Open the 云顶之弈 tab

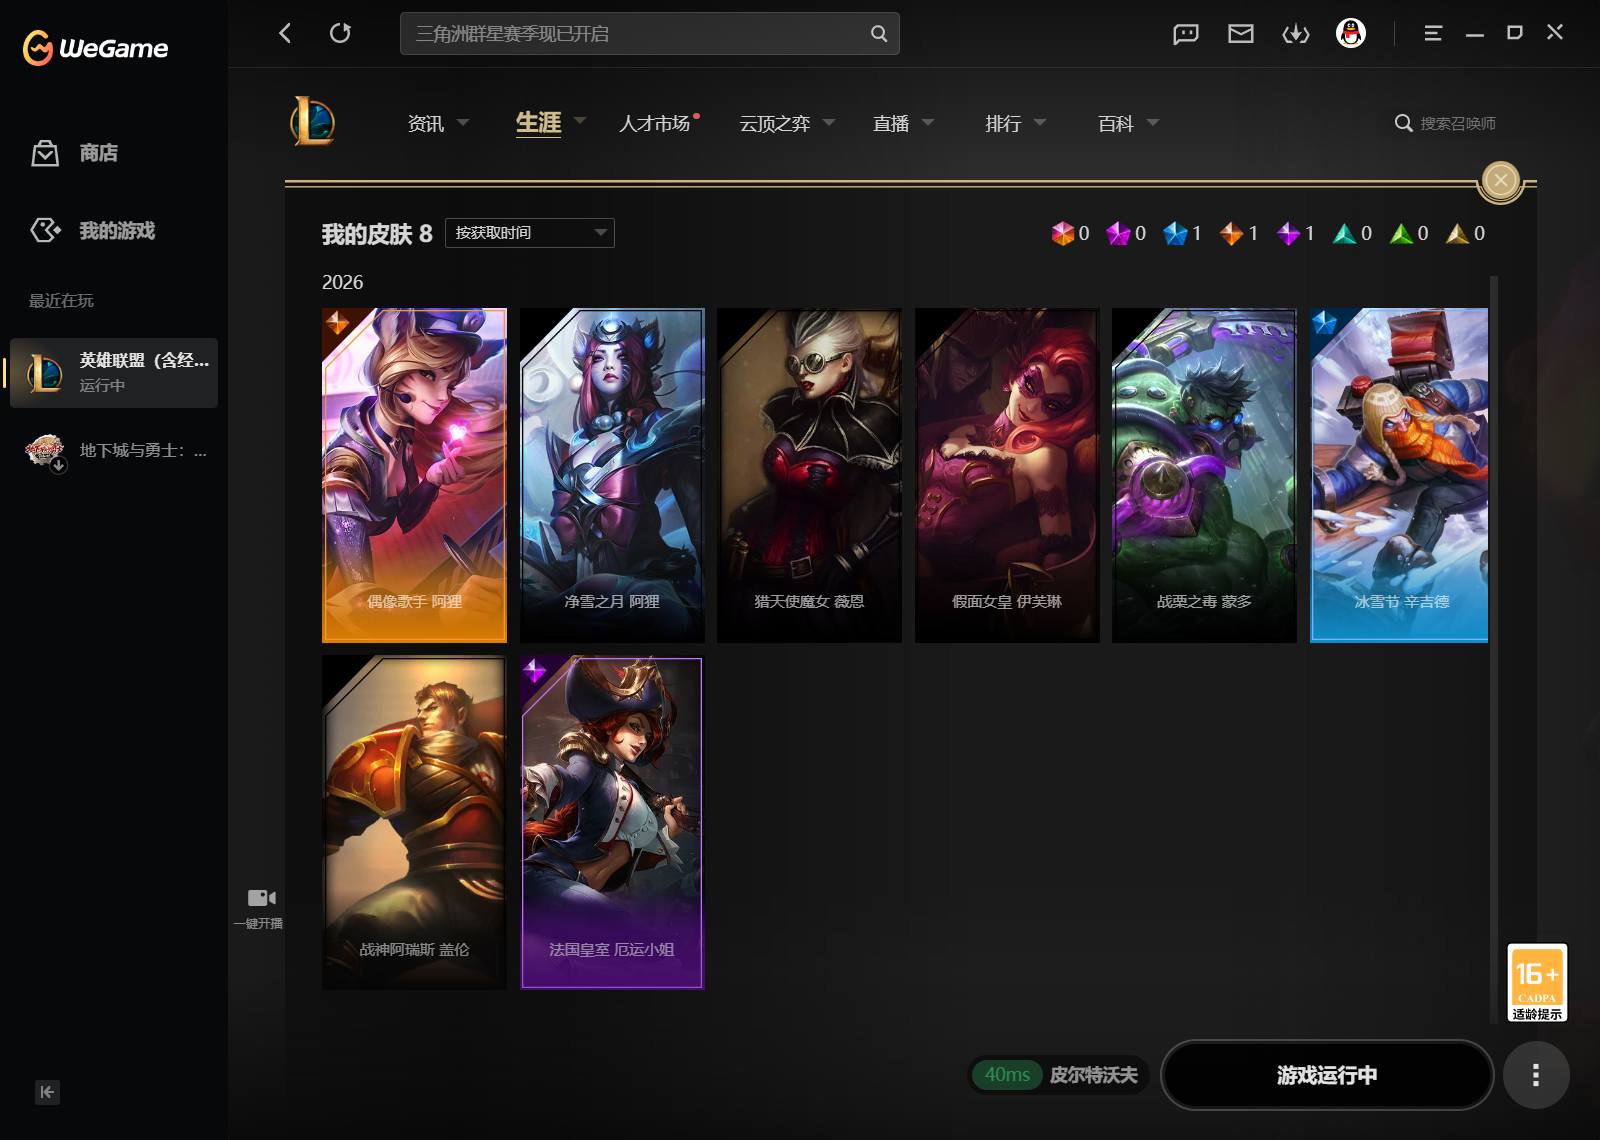[x=775, y=123]
